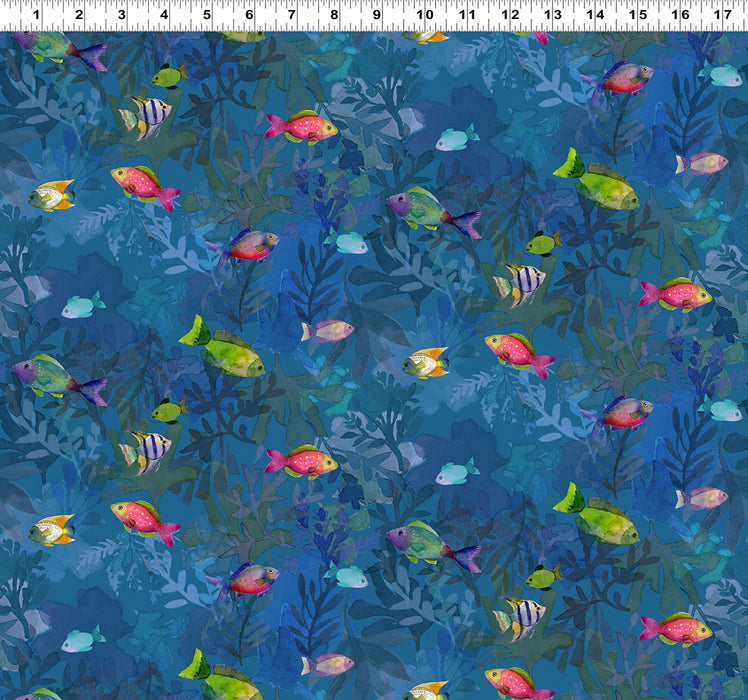Click the number 7 on the ruler
Image resolution: width=748 pixels, height=700 pixels.
click(291, 15)
